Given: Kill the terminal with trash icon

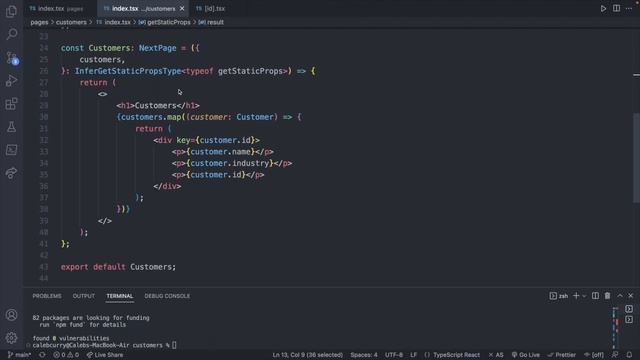Looking at the screenshot, I should click(x=607, y=296).
